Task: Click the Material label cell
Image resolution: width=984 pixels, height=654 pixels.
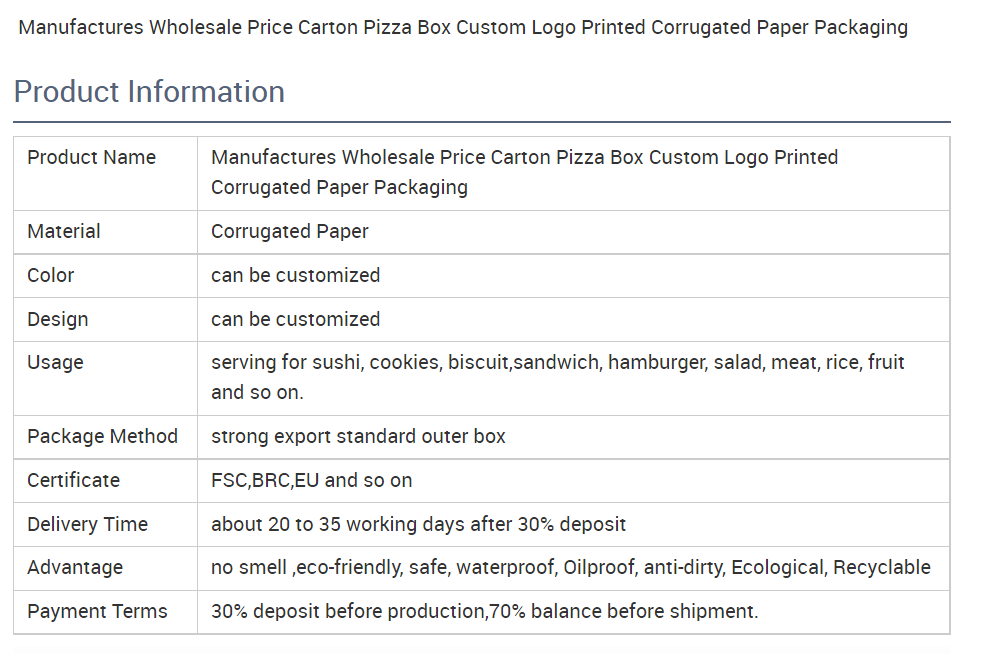Action: click(x=64, y=232)
